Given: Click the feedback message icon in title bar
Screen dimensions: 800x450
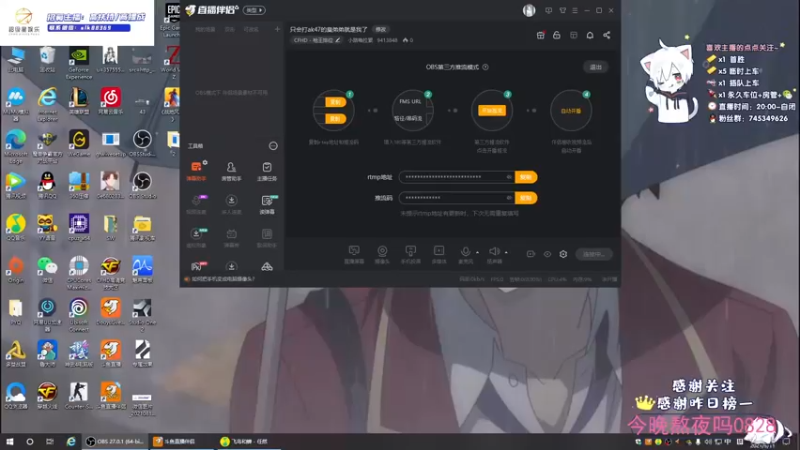Looking at the screenshot, I should pos(548,10).
